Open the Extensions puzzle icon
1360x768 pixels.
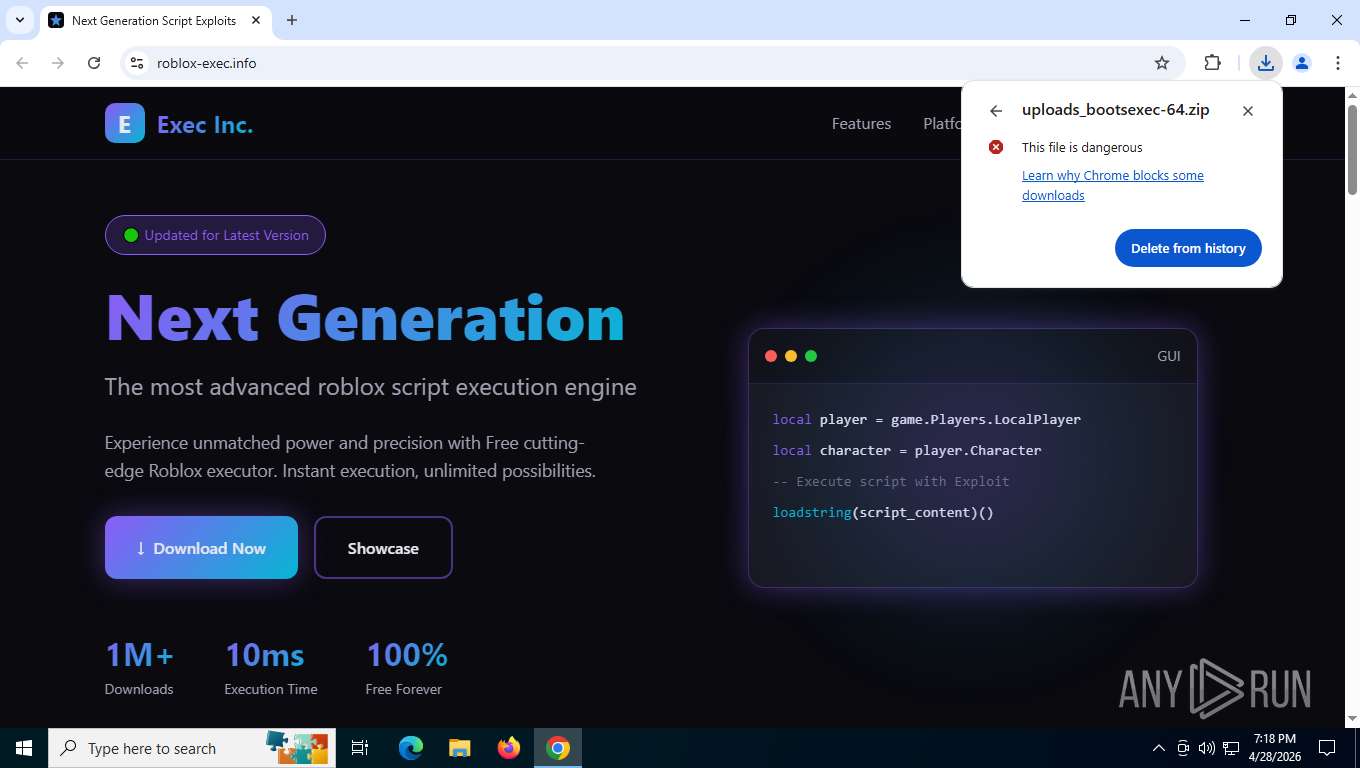coord(1212,63)
